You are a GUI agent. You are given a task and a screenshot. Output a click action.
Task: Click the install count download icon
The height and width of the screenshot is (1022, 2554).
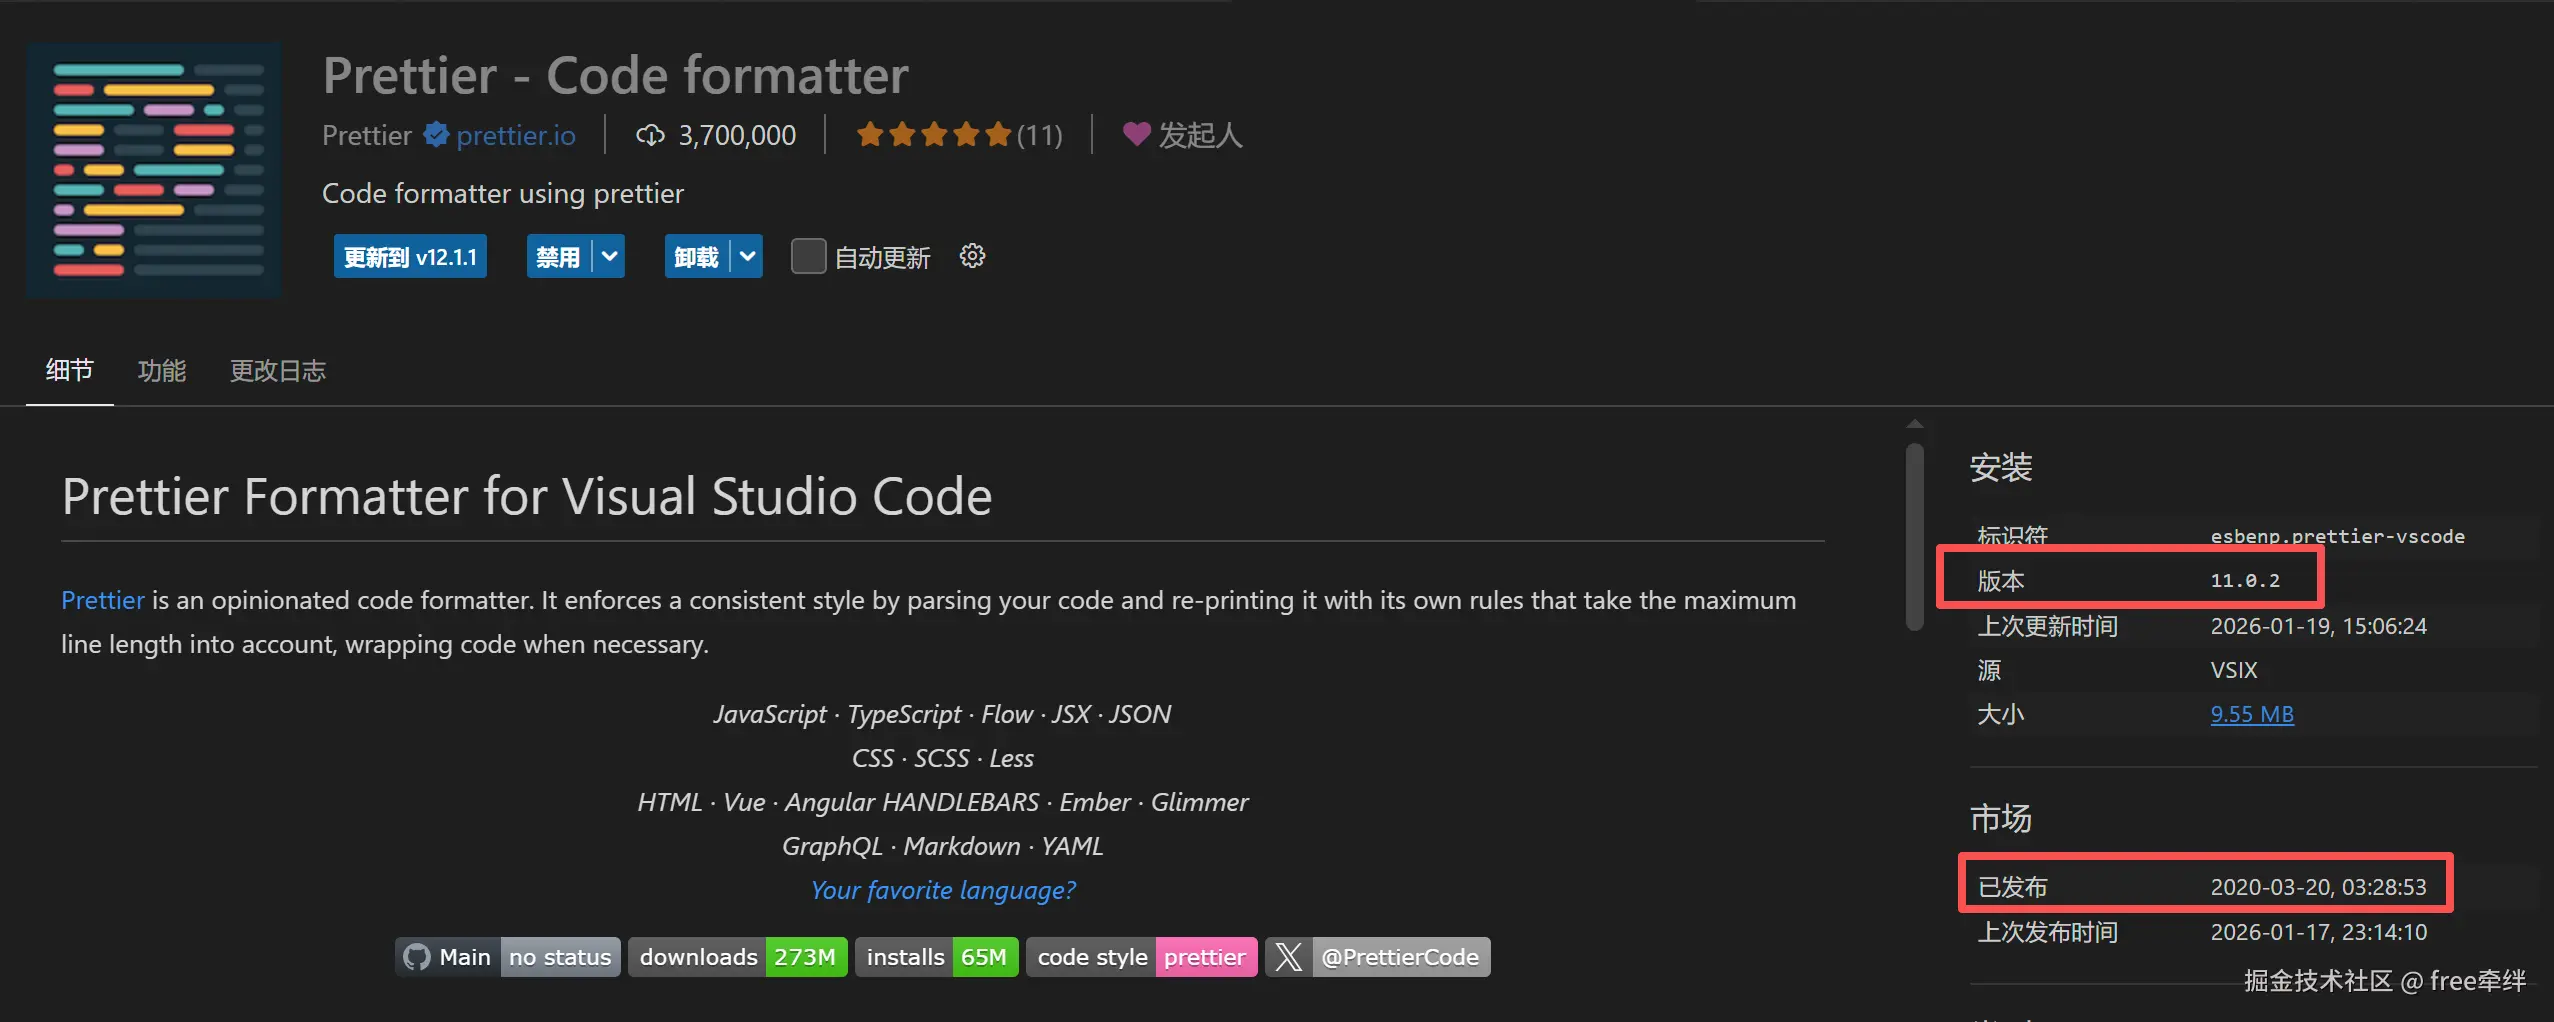coord(650,135)
